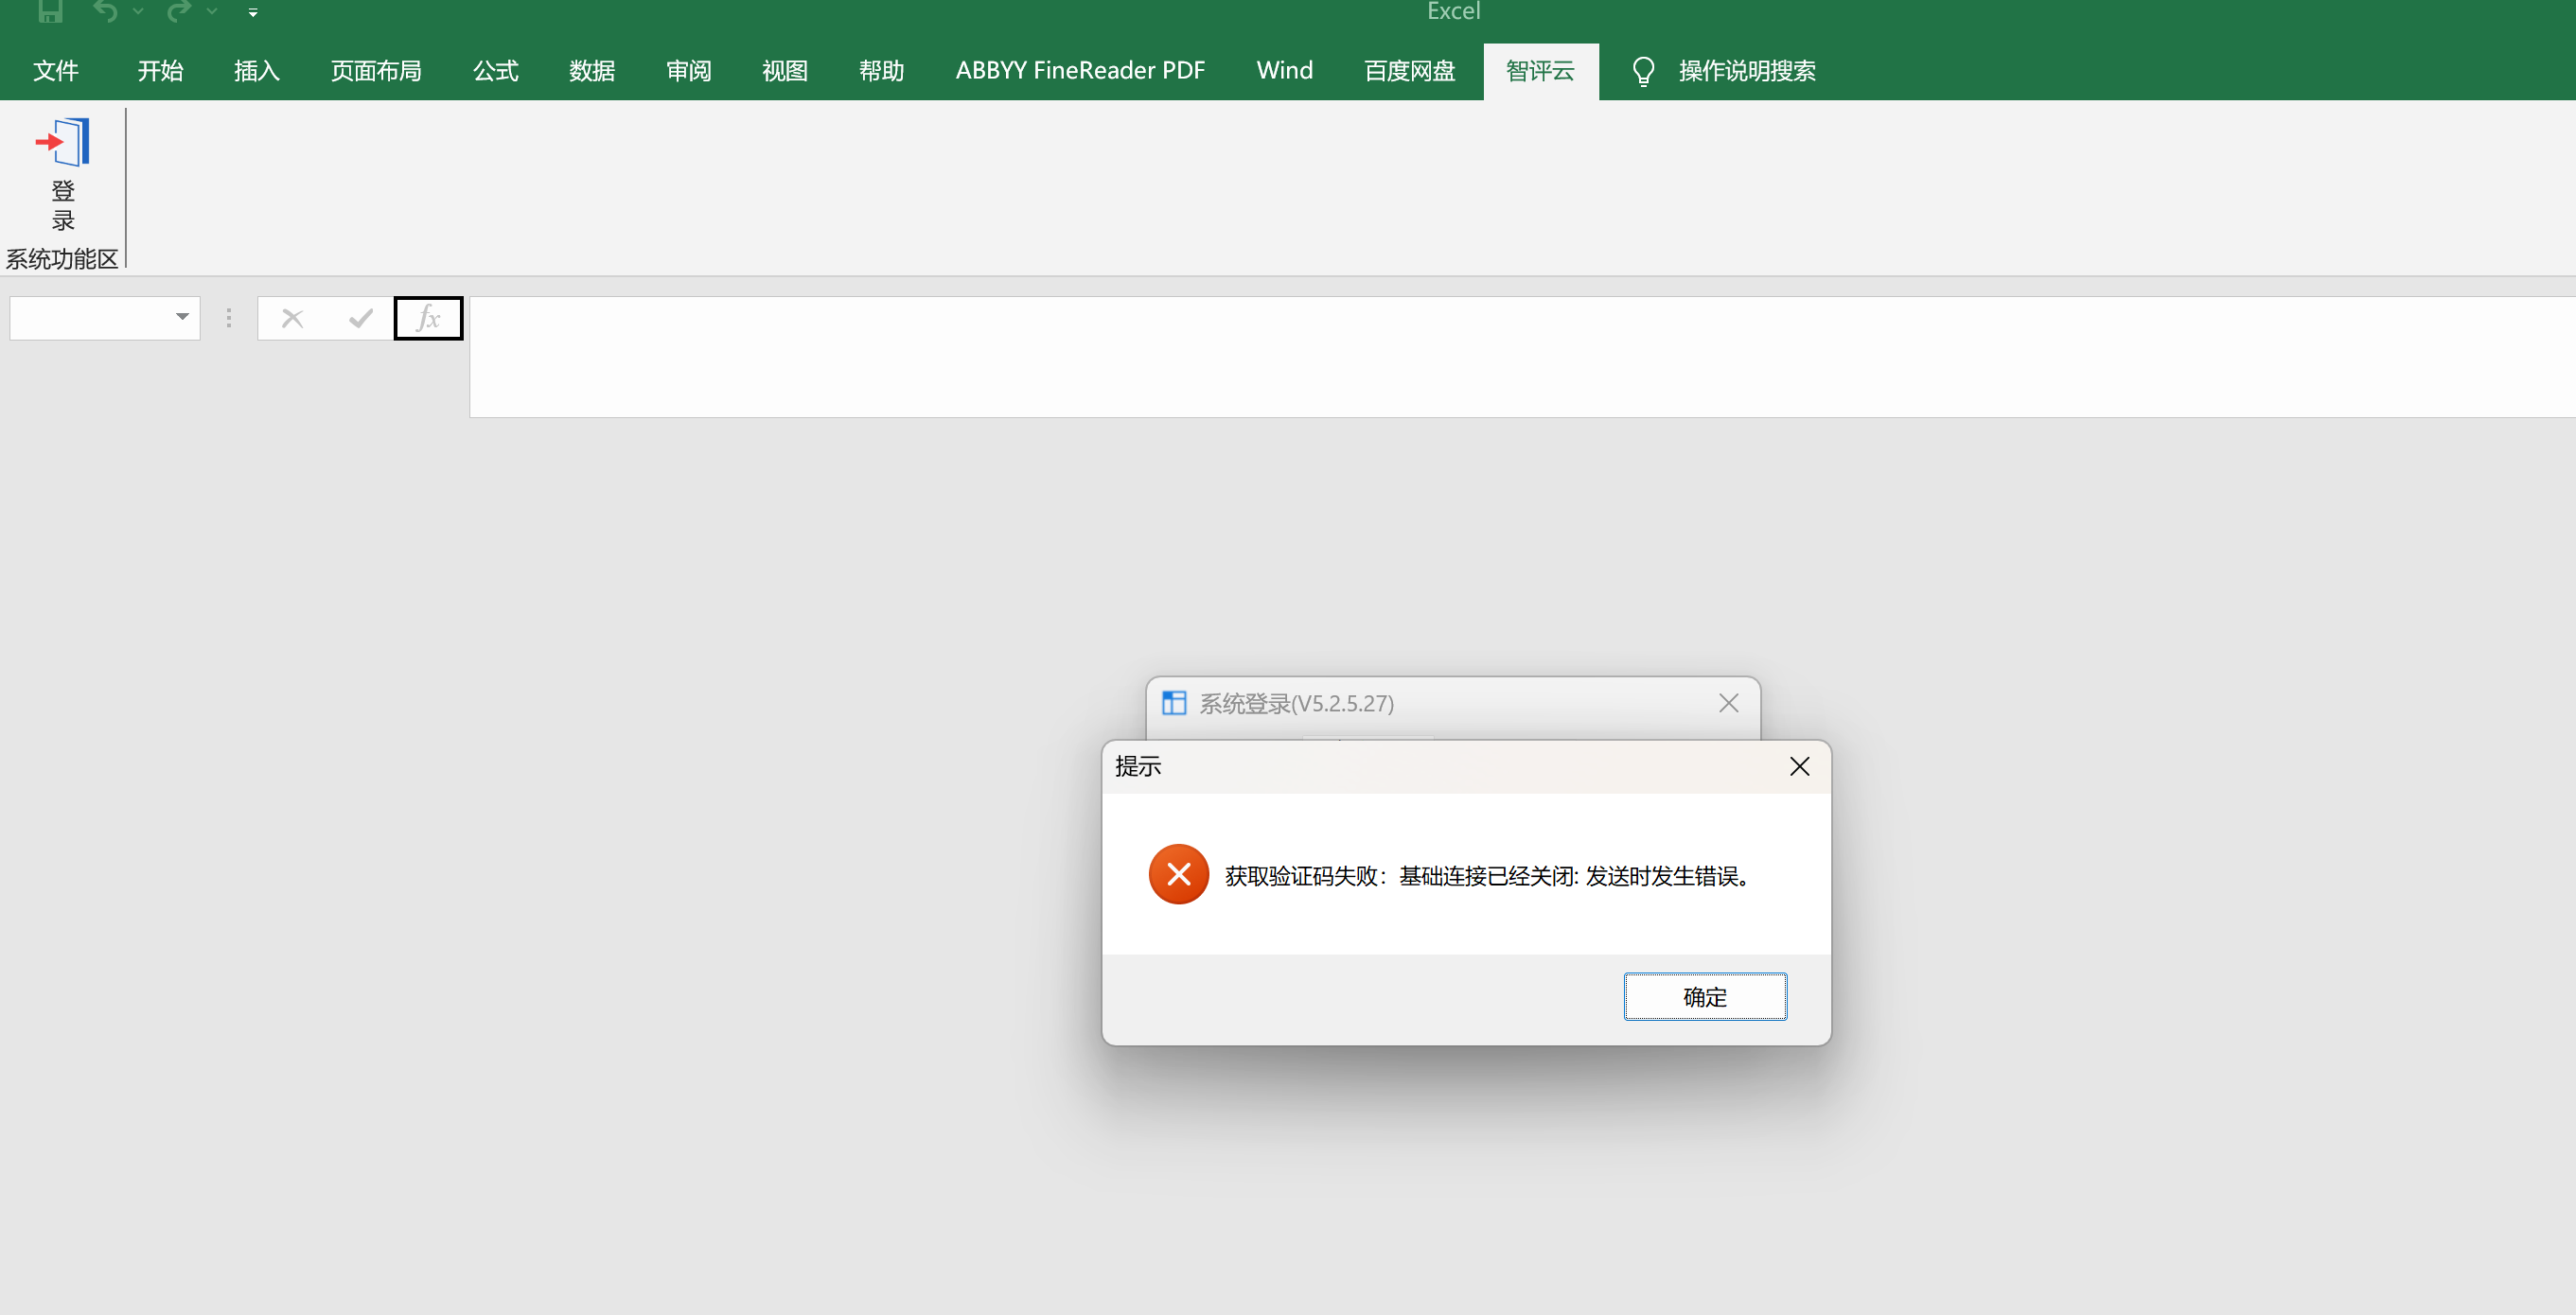The height and width of the screenshot is (1315, 2576).
Task: Click the Redo arrow icon
Action: (x=179, y=11)
